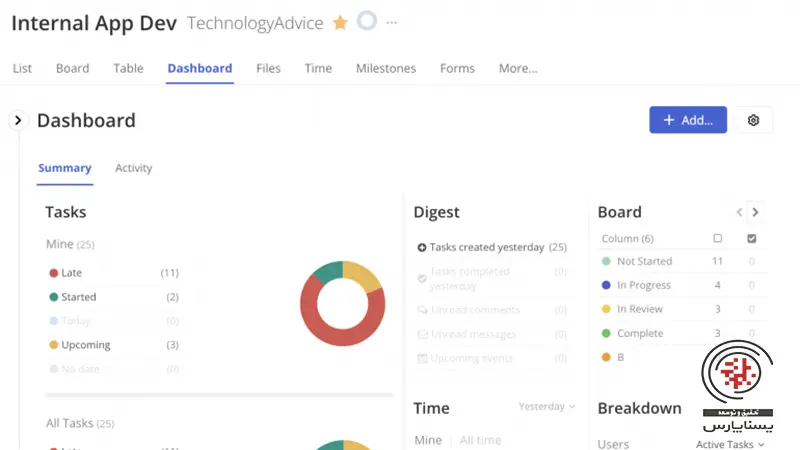
Task: Go to next Board panel page arrow
Action: 756,212
